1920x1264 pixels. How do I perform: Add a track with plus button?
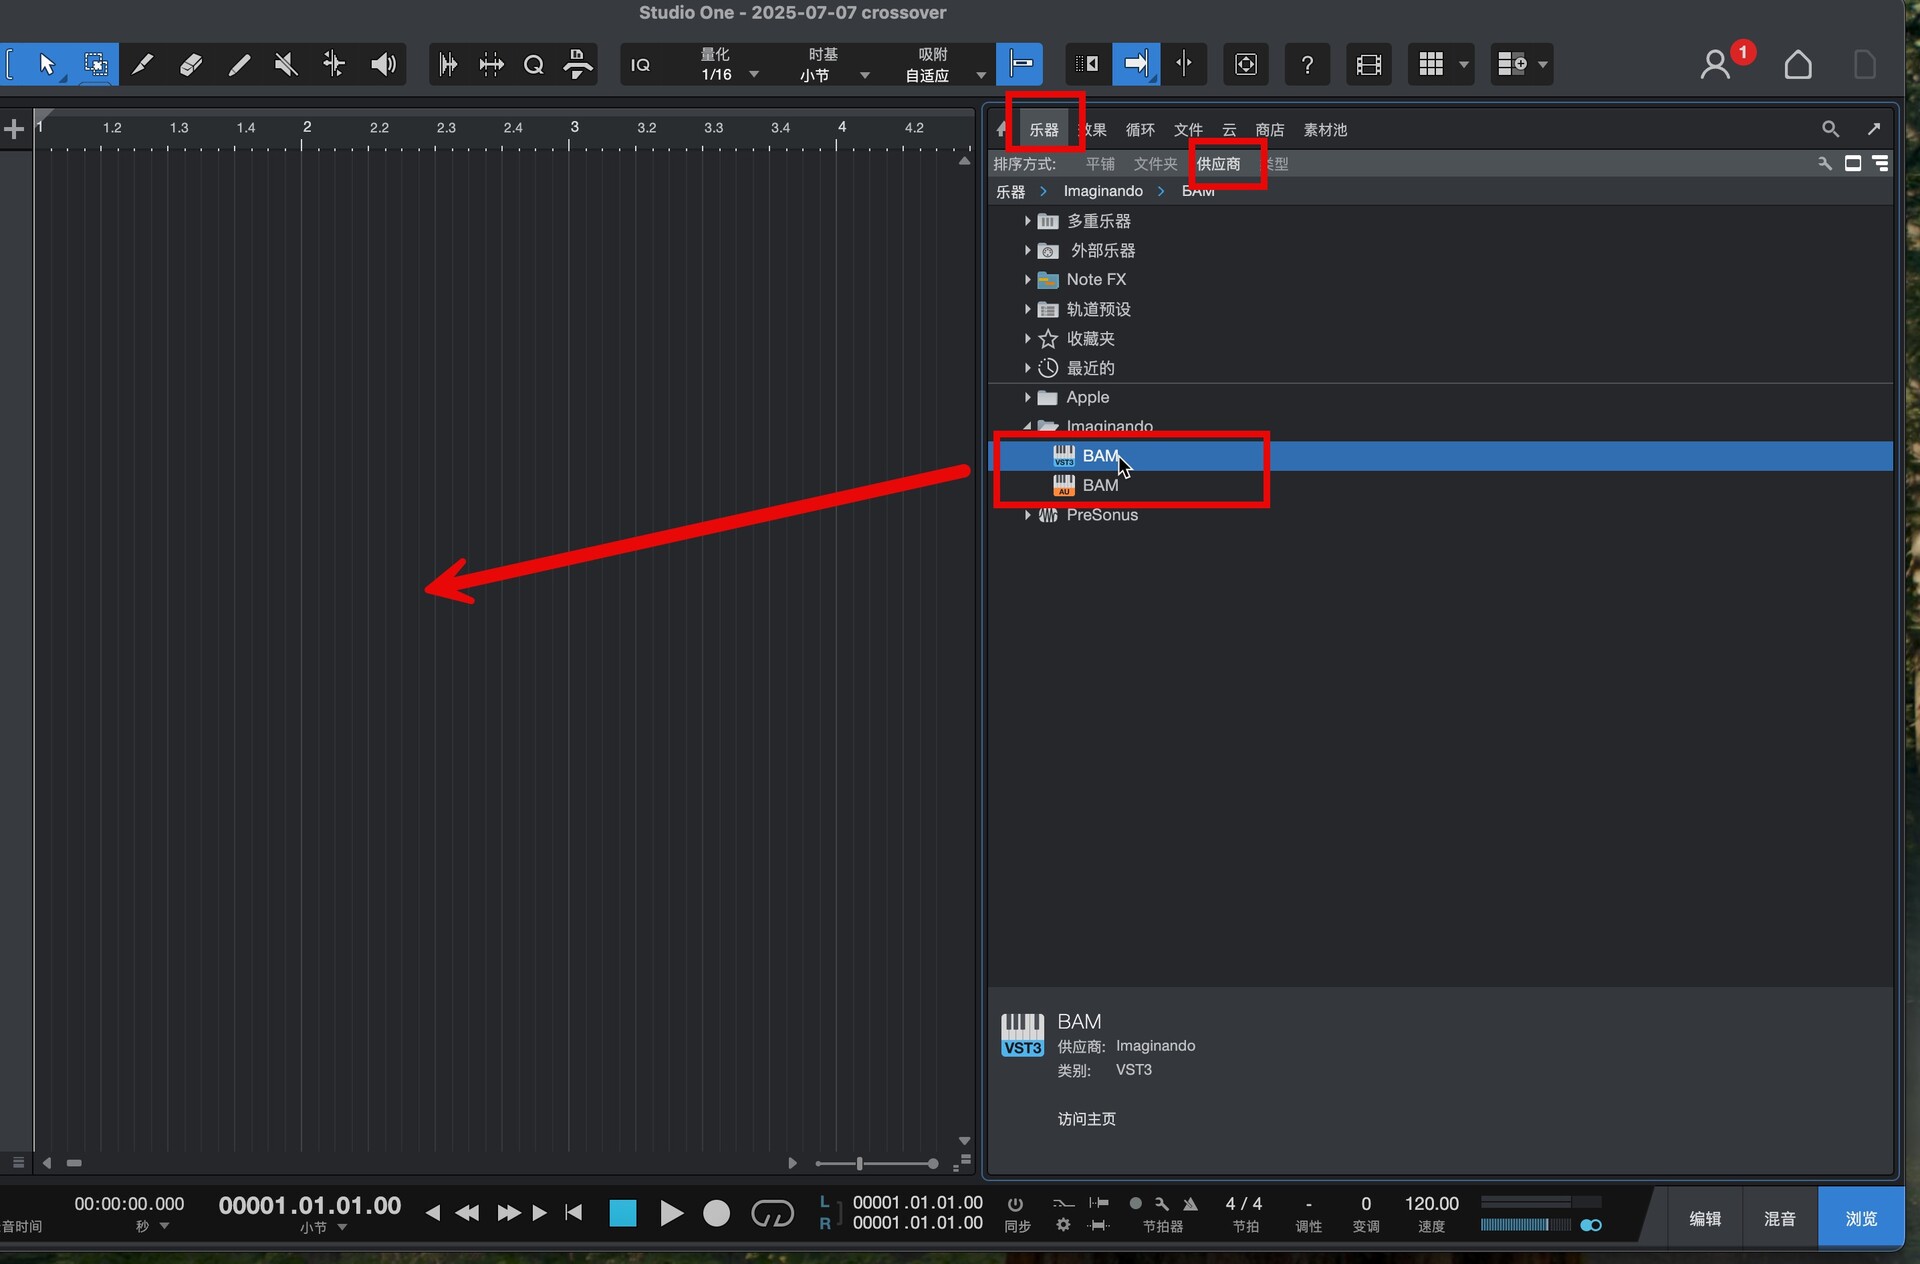pyautogui.click(x=14, y=129)
